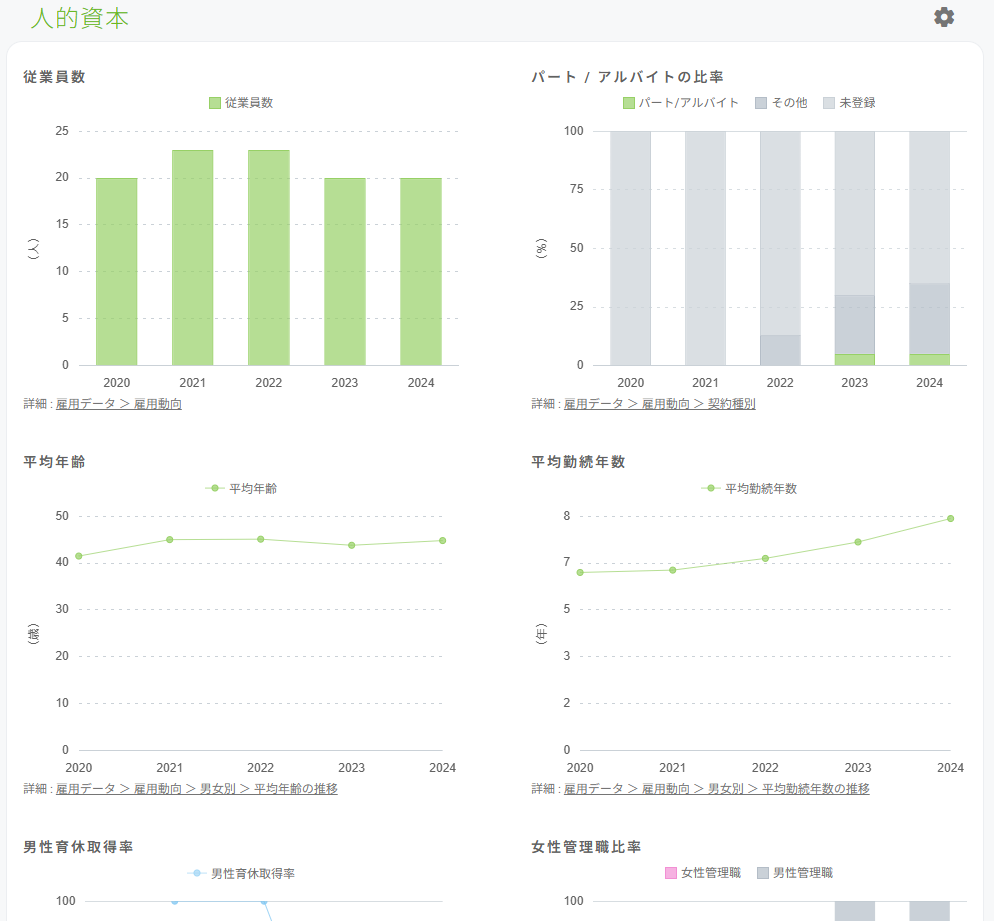Click the 2021 point on 平均年齢 line
Image resolution: width=994 pixels, height=921 pixels.
[170, 539]
